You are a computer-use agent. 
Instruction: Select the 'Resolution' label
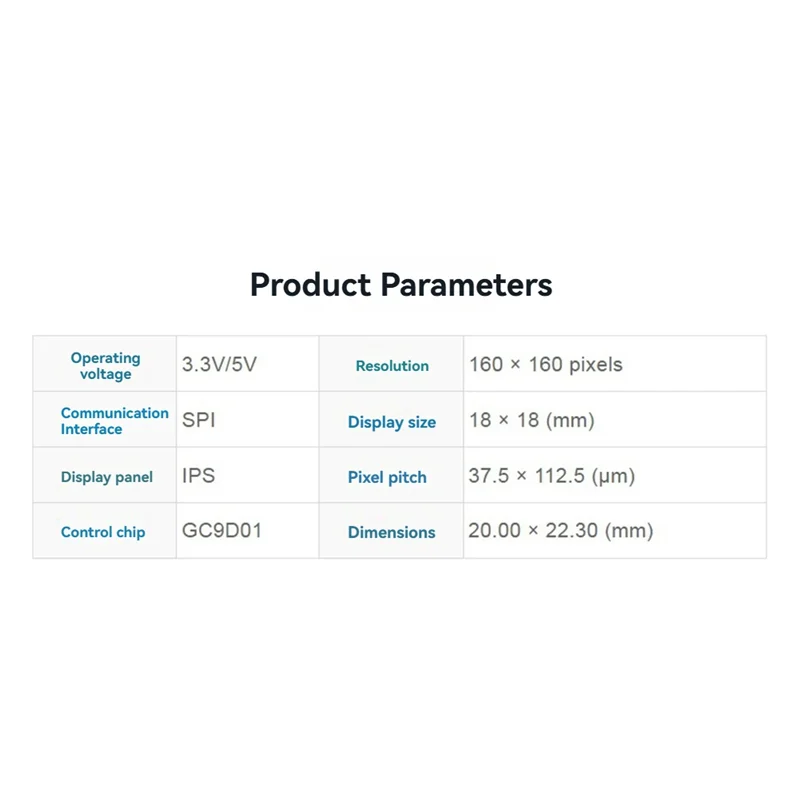[392, 366]
